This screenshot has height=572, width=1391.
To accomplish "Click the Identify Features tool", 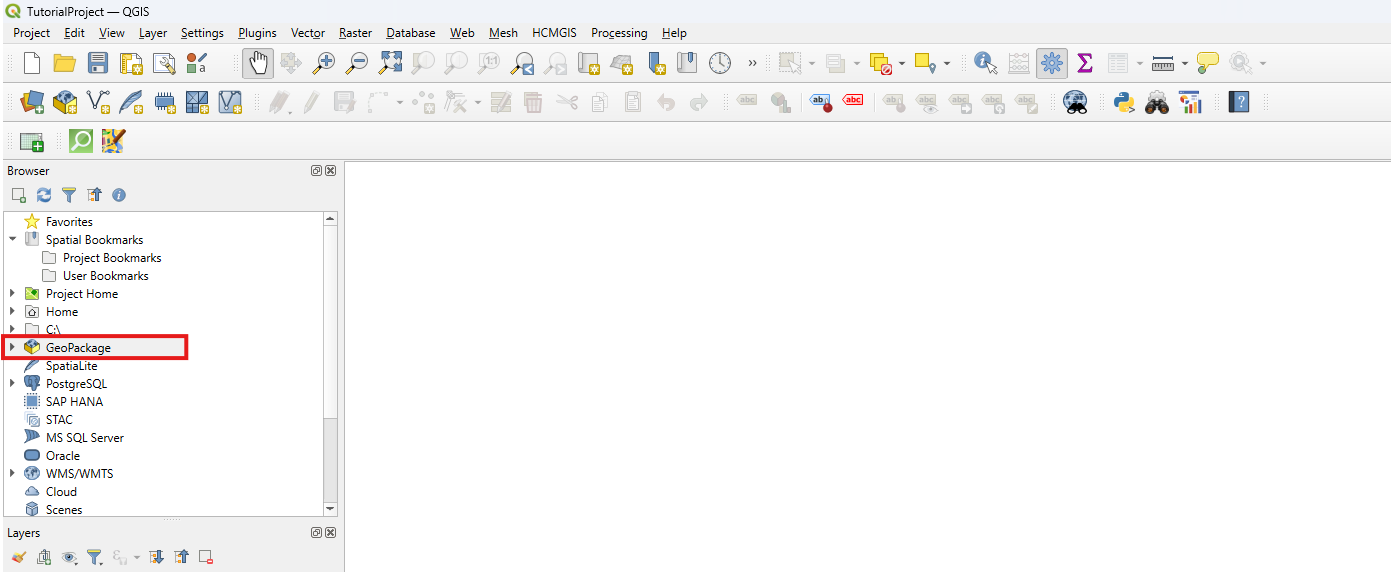I will tap(985, 63).
